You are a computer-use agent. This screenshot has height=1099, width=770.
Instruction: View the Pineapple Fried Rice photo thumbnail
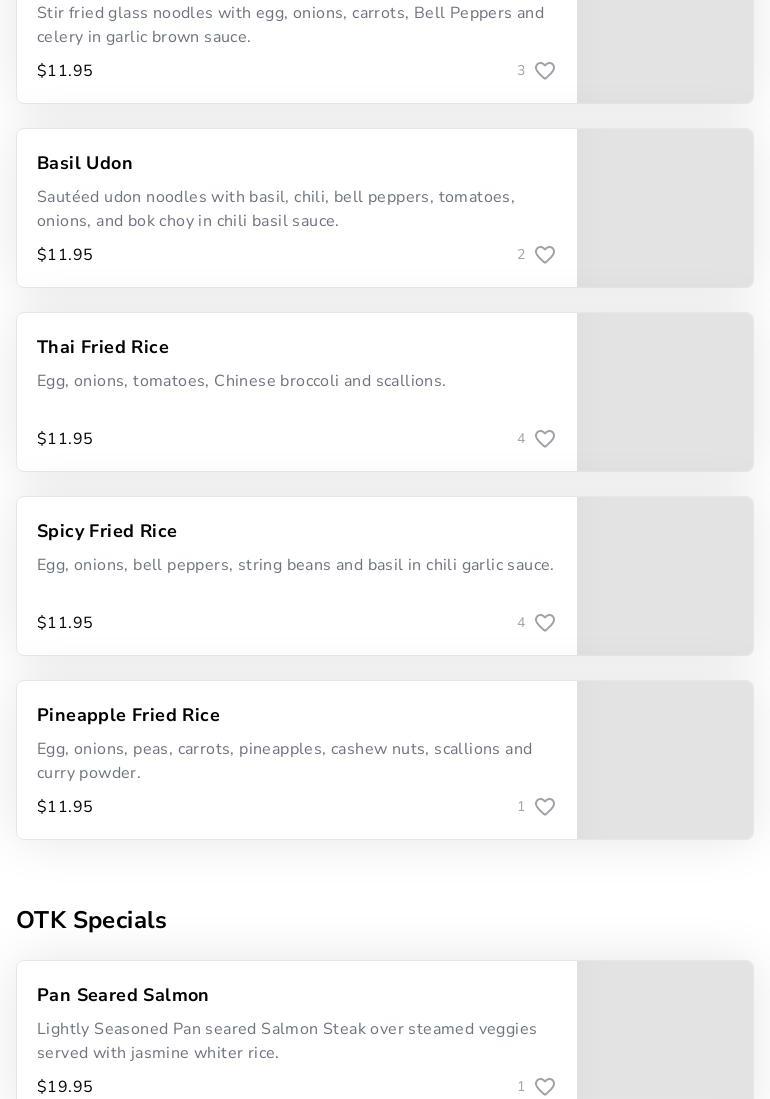(665, 760)
